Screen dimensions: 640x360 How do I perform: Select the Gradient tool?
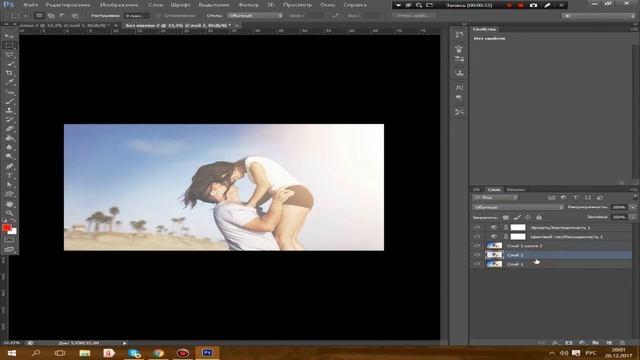point(9,138)
